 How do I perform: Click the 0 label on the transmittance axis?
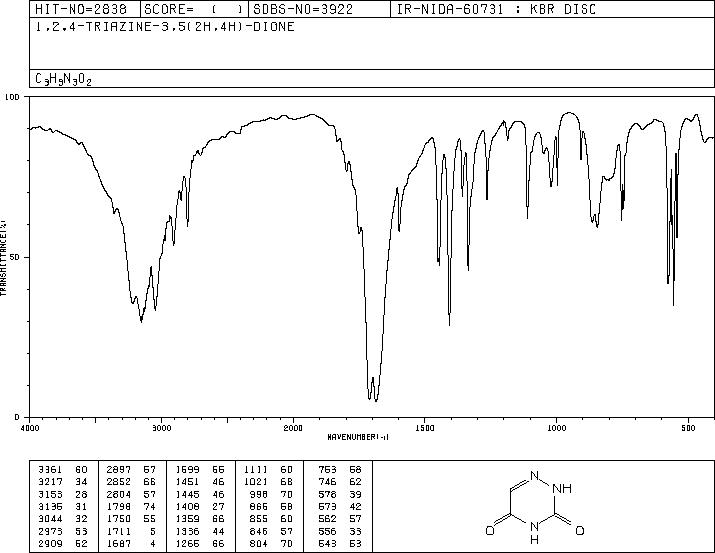(x=17, y=417)
